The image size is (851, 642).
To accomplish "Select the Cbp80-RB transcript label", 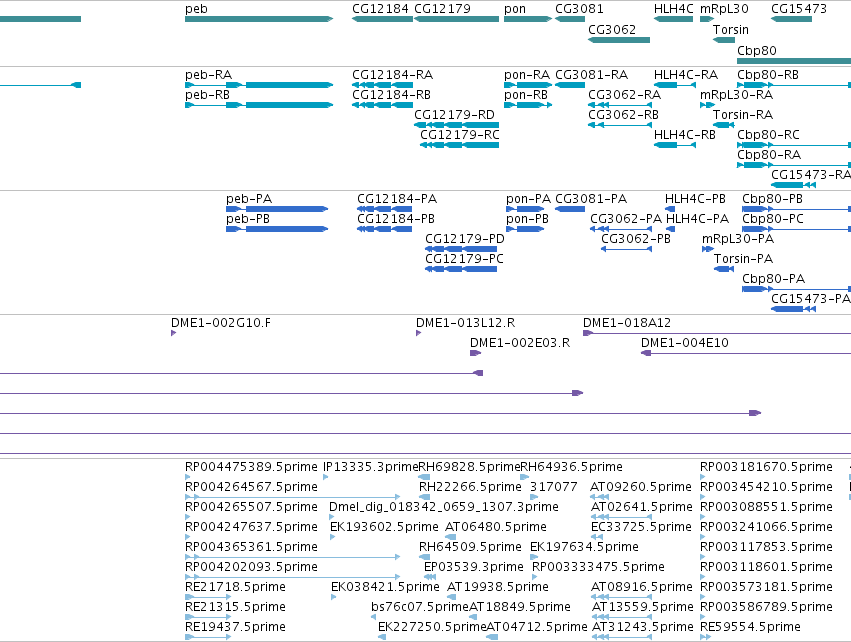I will pyautogui.click(x=768, y=74).
